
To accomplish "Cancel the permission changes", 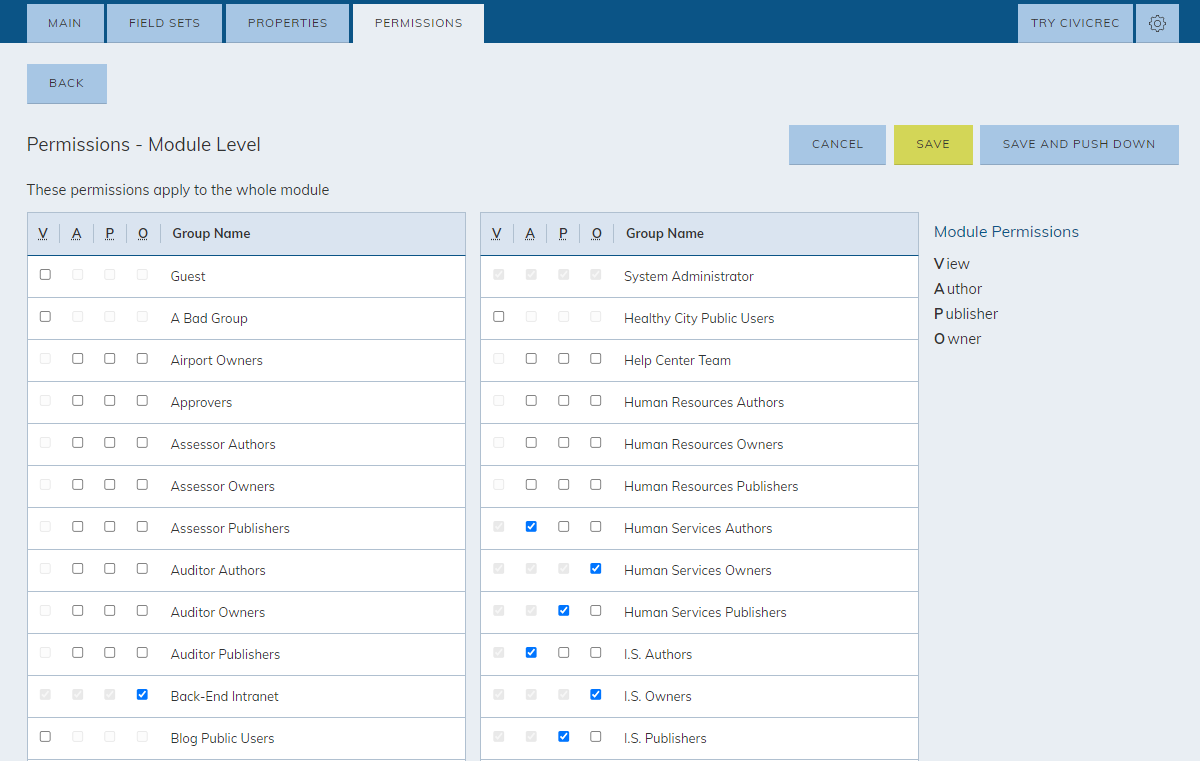I will click(x=837, y=145).
